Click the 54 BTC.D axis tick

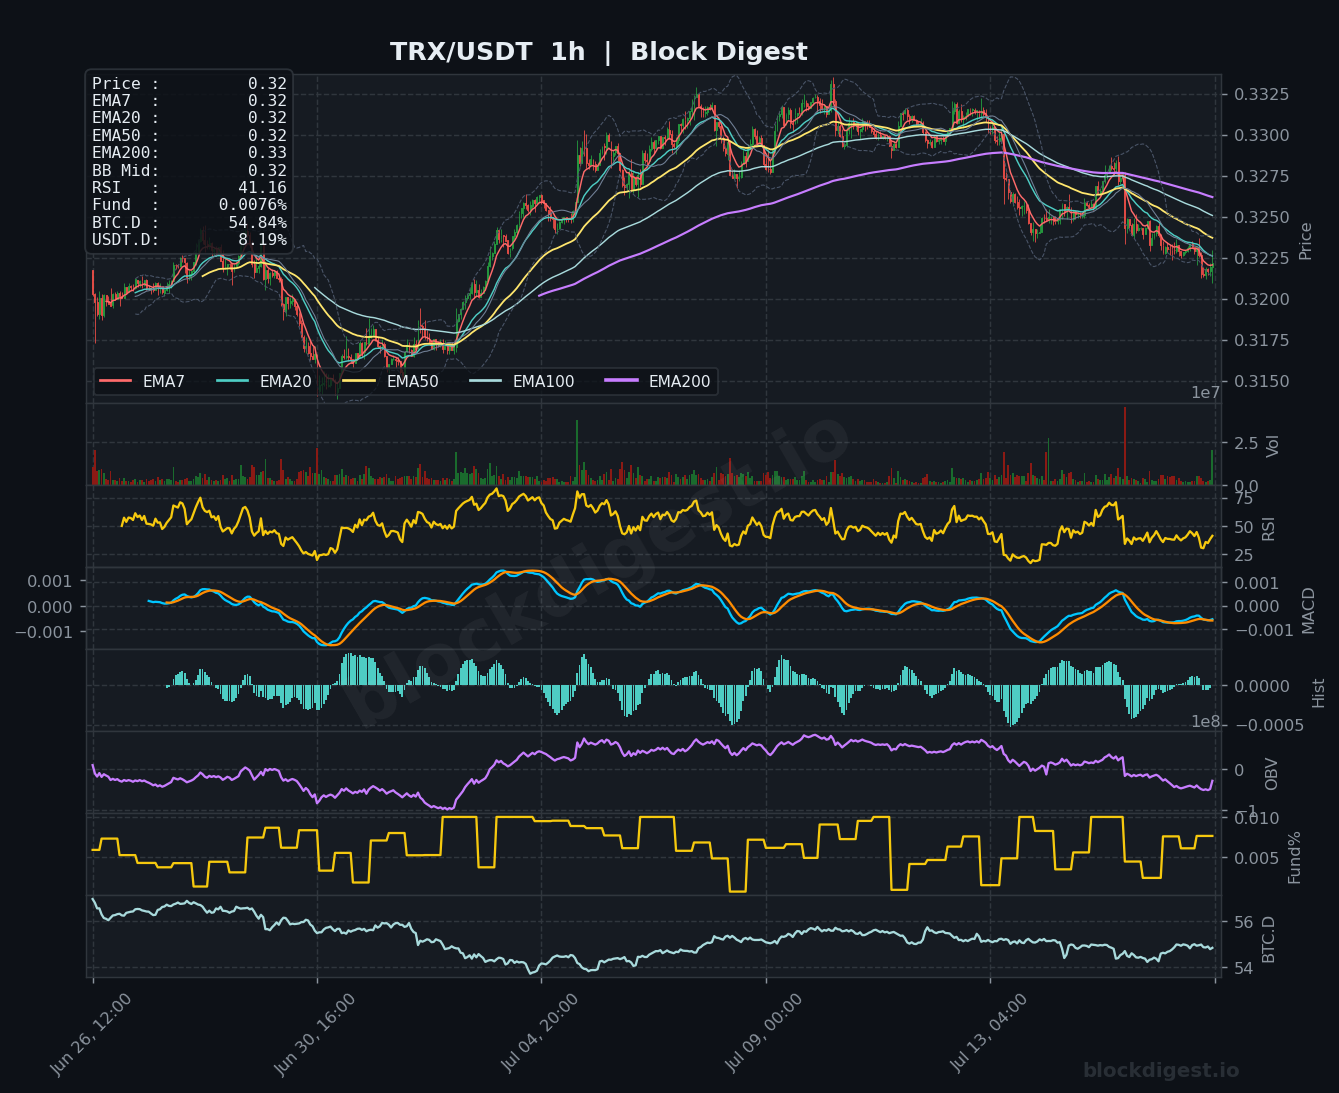(1243, 969)
